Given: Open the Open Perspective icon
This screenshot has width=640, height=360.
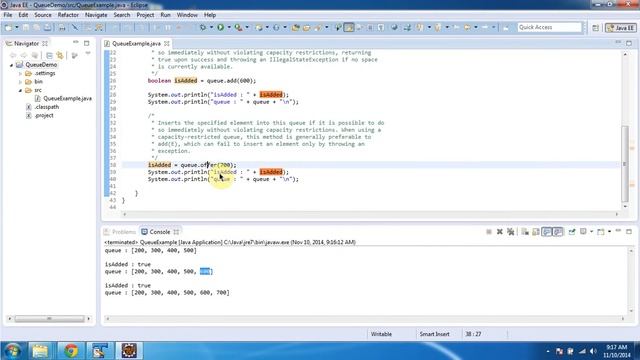Looking at the screenshot, I should 596,28.
